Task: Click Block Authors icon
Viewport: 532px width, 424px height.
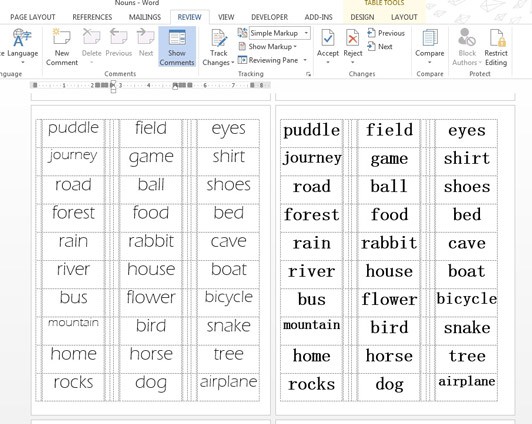Action: (x=467, y=37)
